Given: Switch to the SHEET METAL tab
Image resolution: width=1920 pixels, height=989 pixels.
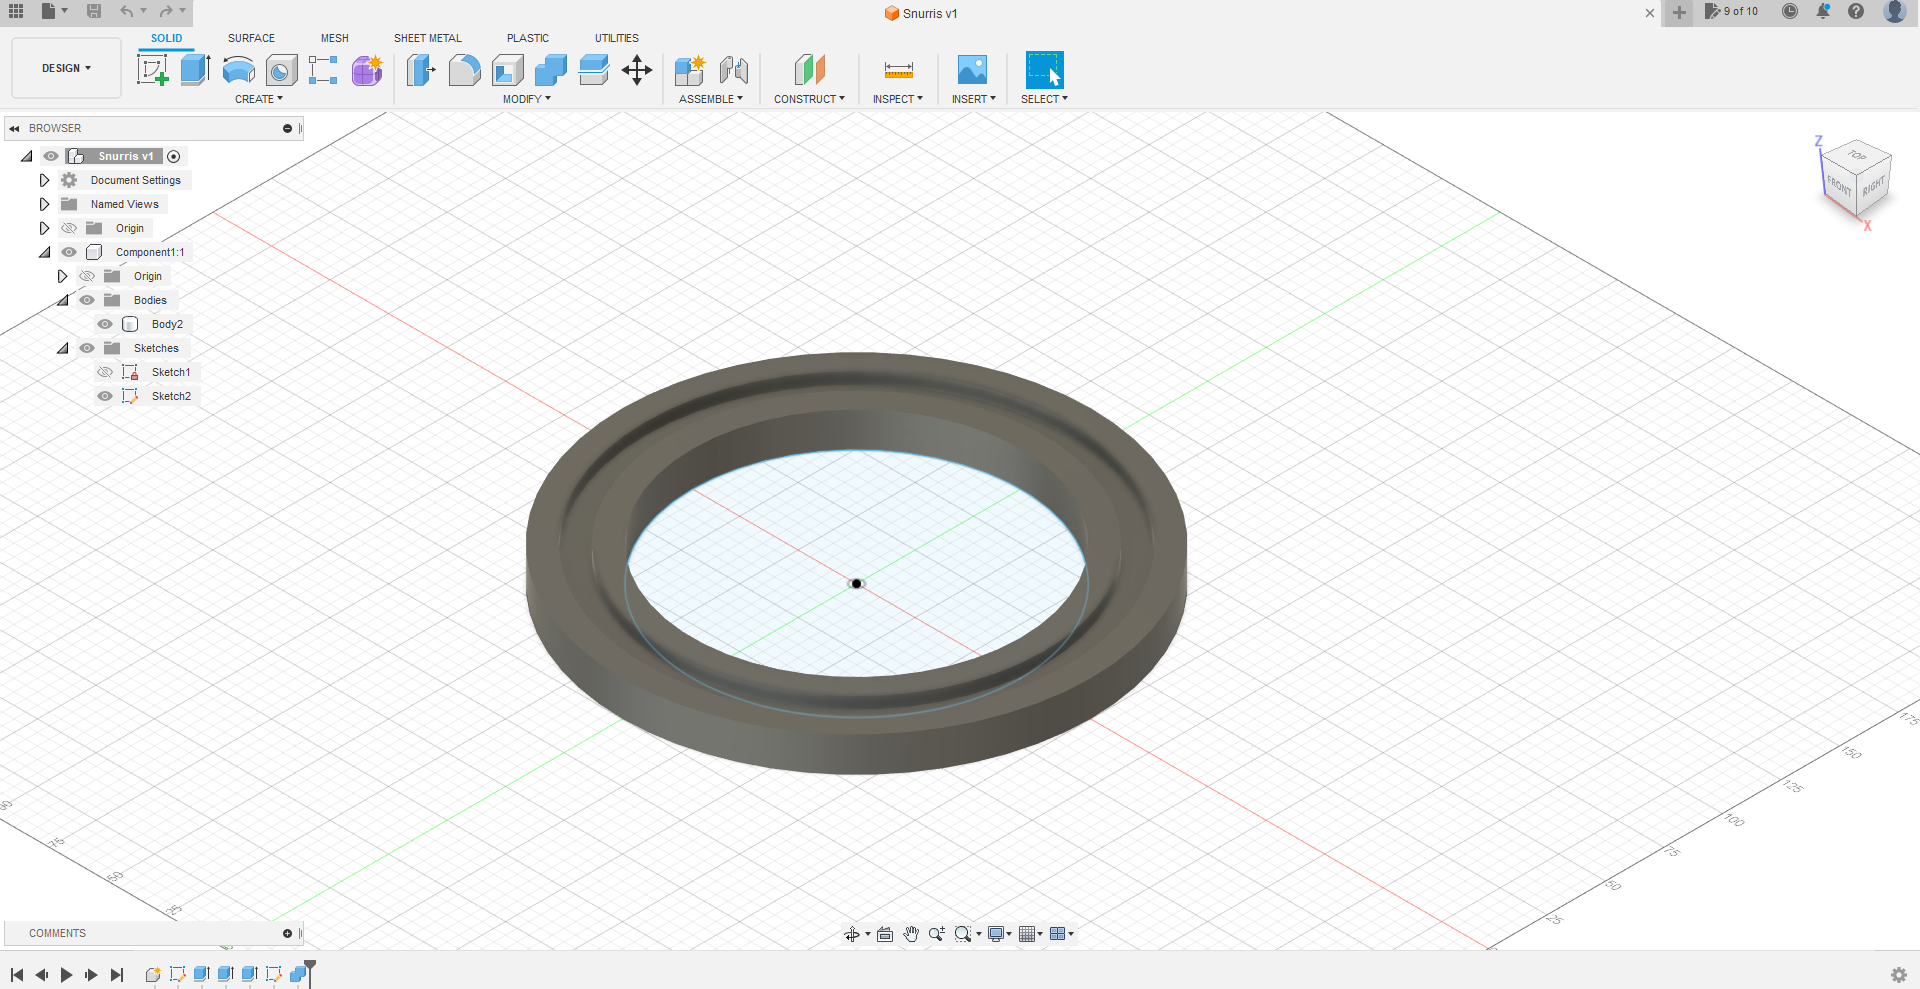Looking at the screenshot, I should (428, 38).
